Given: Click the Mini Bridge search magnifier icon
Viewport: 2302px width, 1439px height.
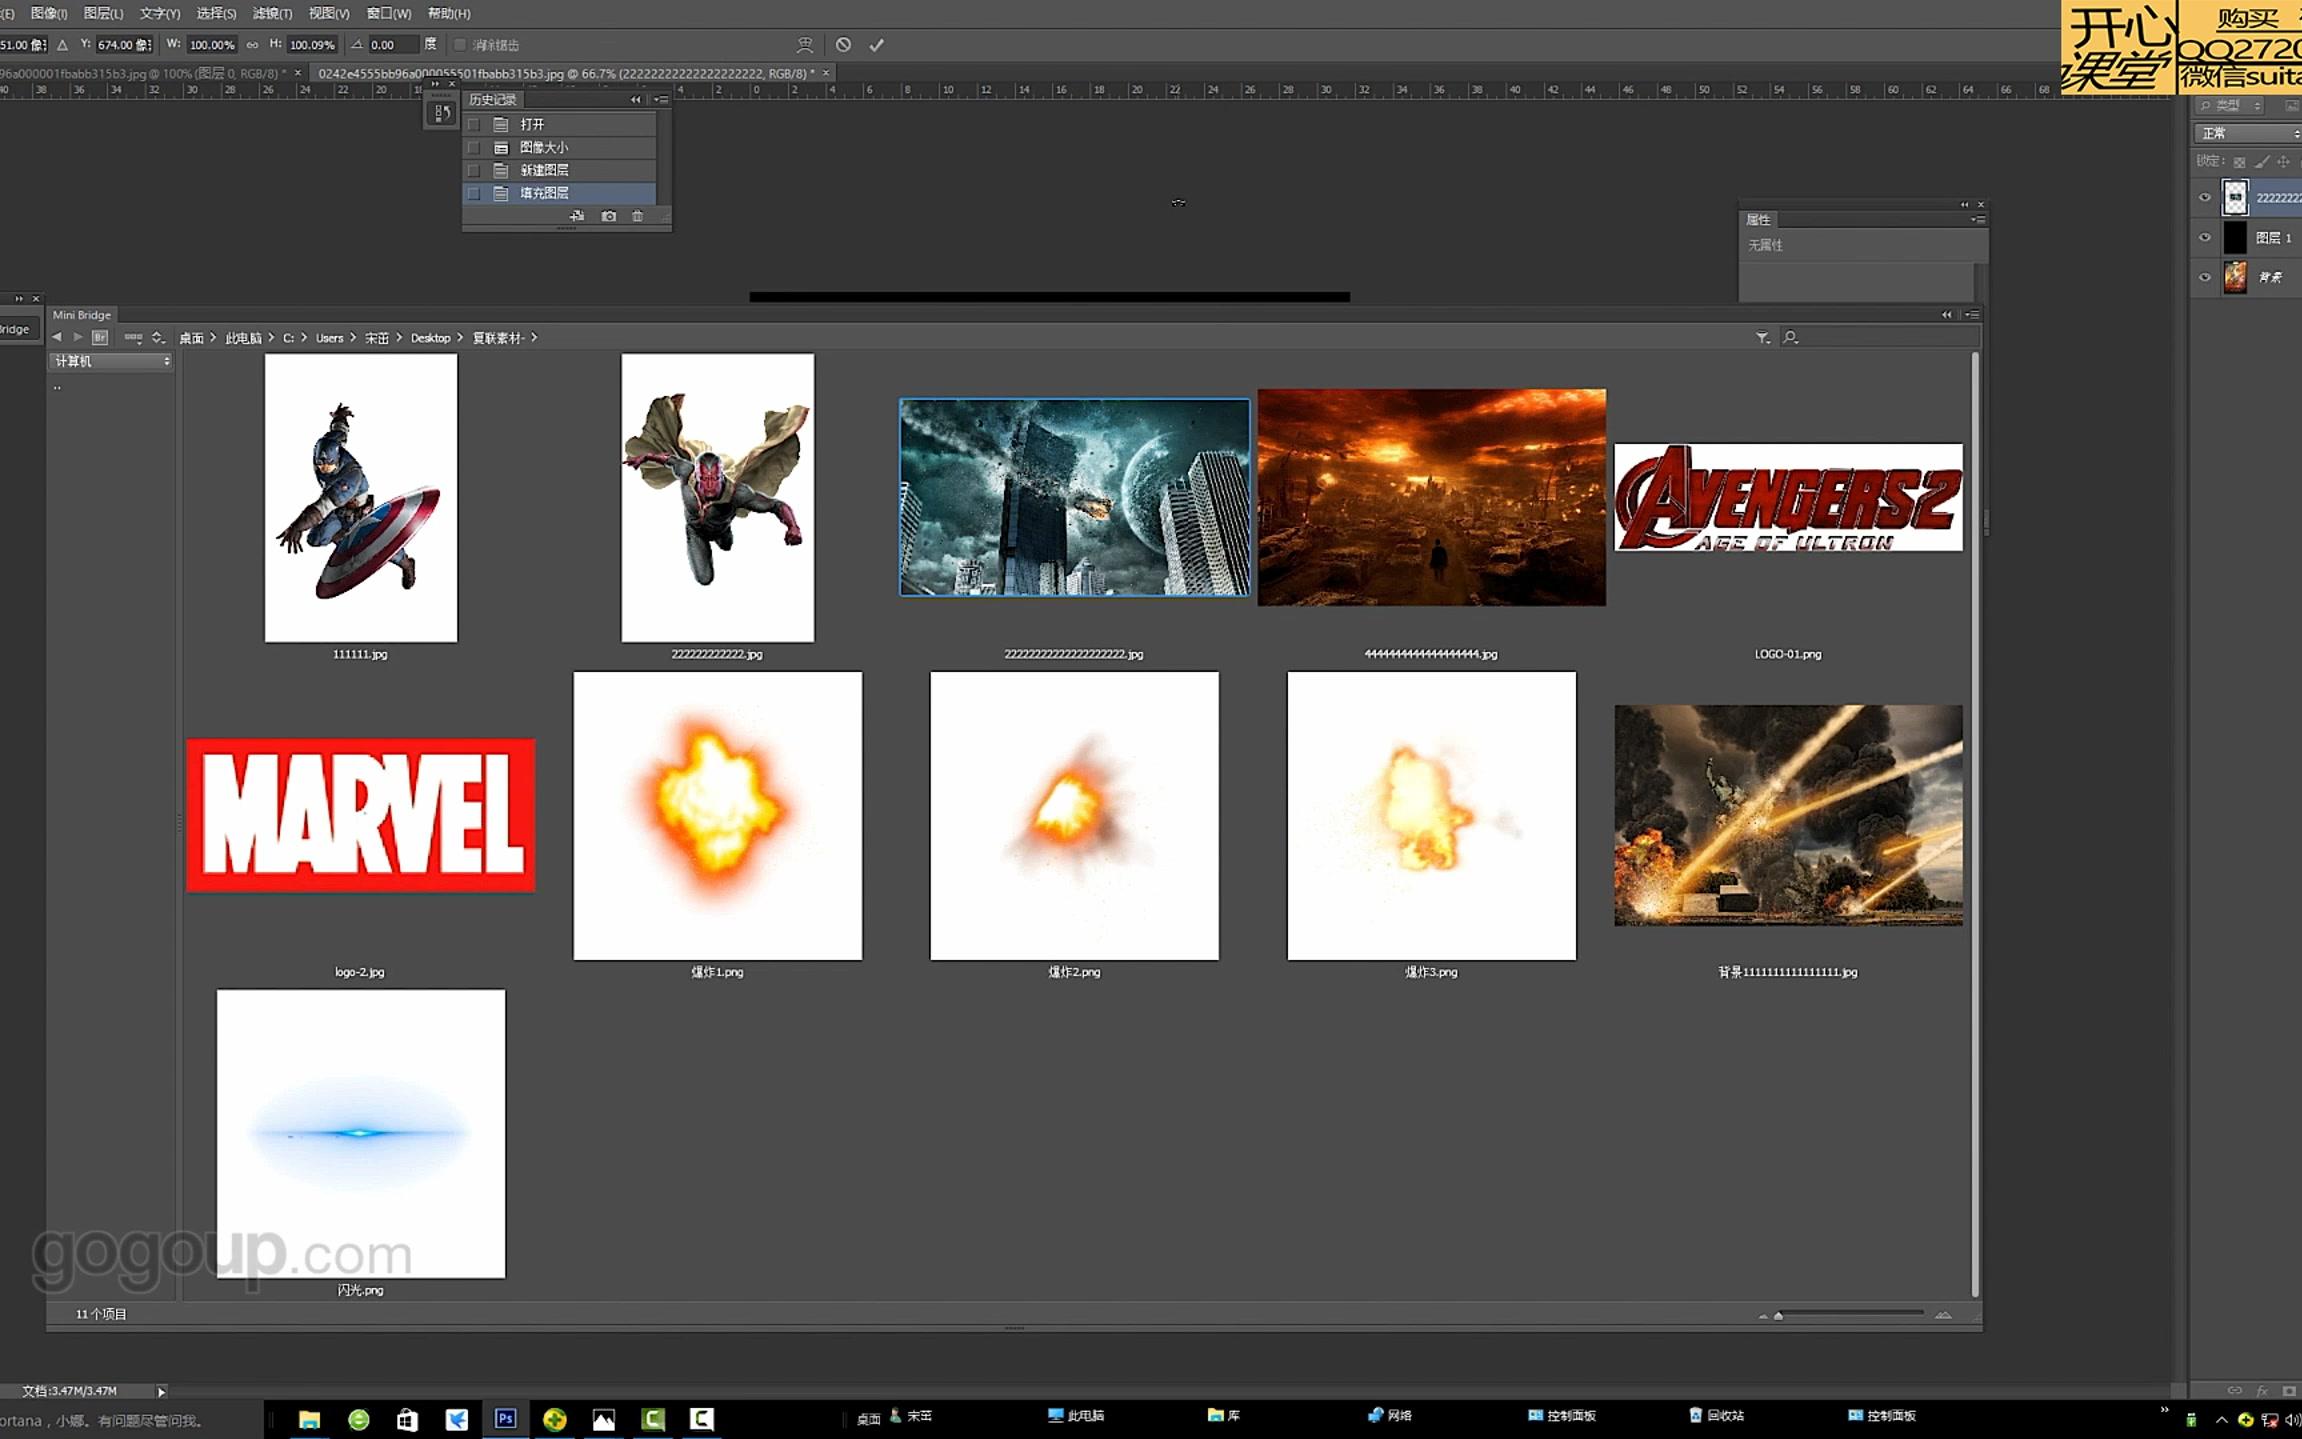Looking at the screenshot, I should click(x=1791, y=338).
